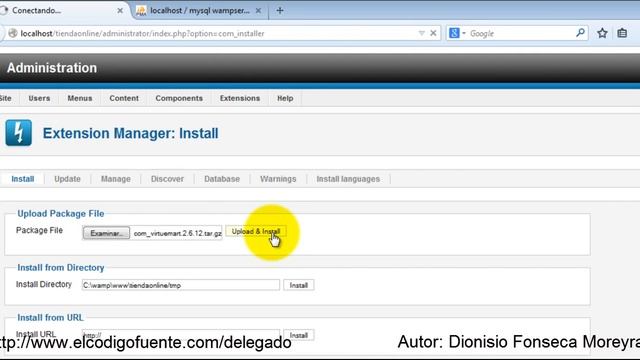Click the Install Directory text field
Image resolution: width=640 pixels, height=360 pixels.
tap(180, 285)
